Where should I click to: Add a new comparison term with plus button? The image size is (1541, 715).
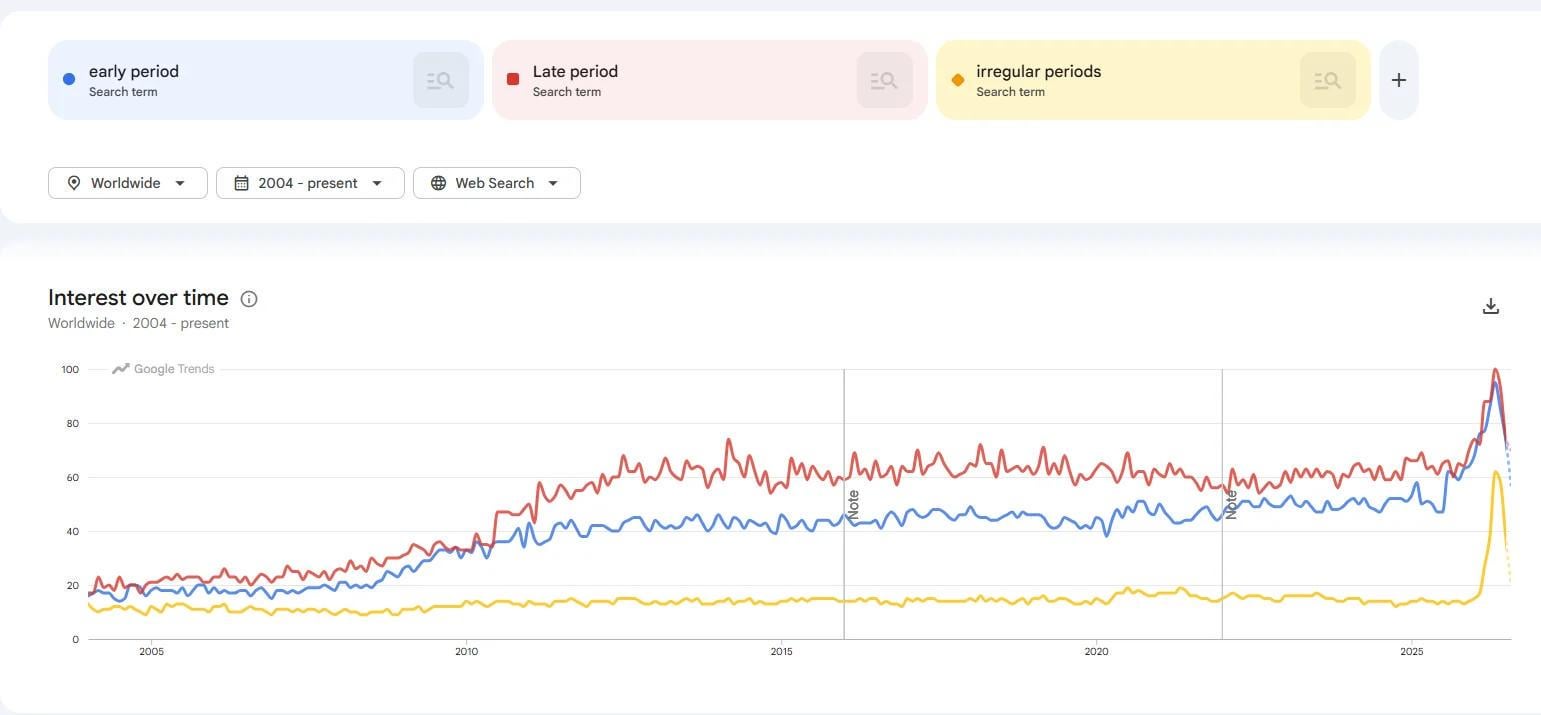(1399, 80)
